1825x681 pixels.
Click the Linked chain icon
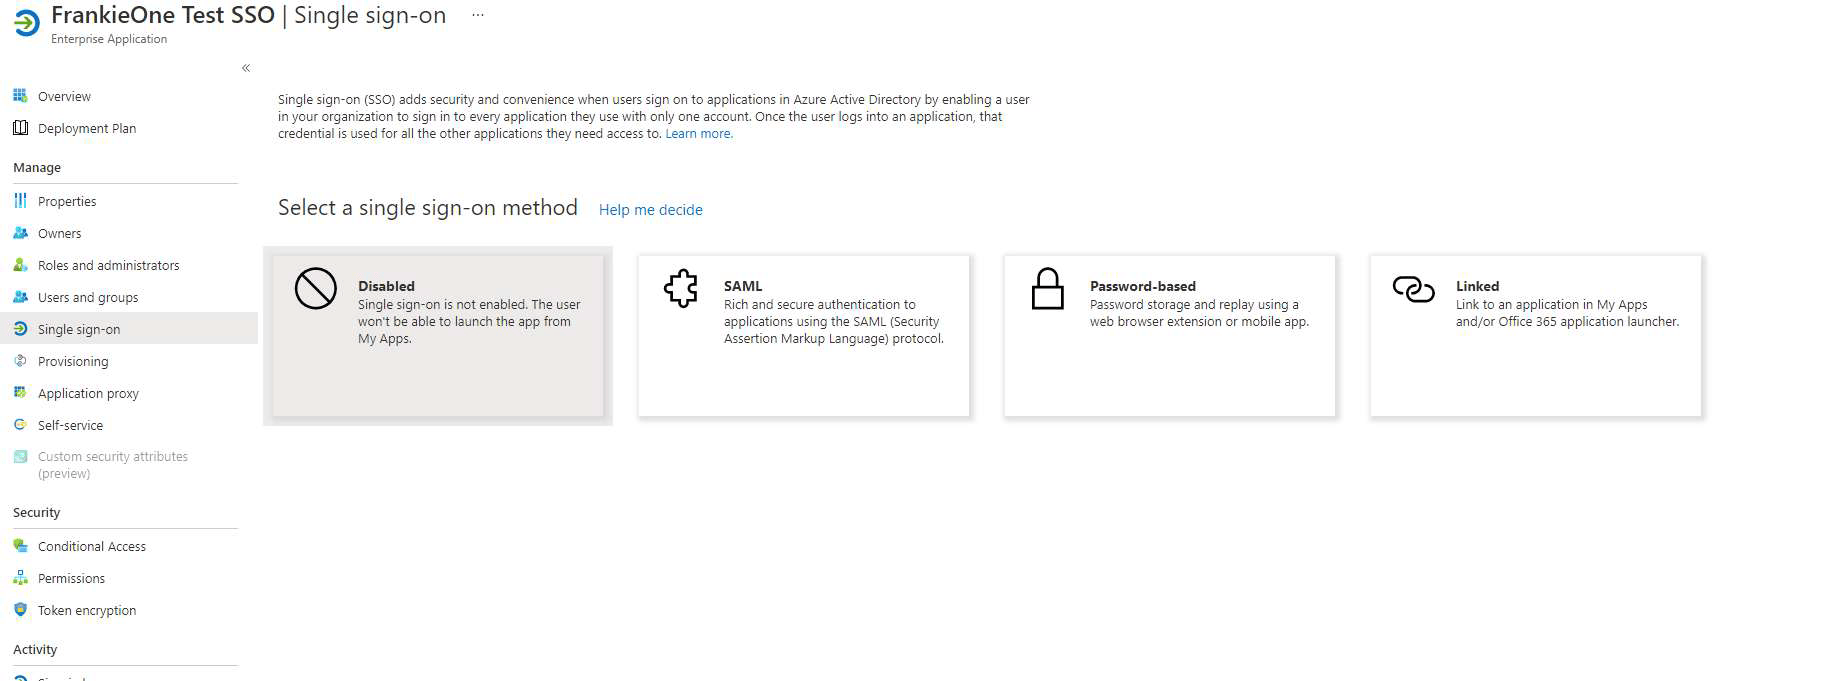[1412, 289]
